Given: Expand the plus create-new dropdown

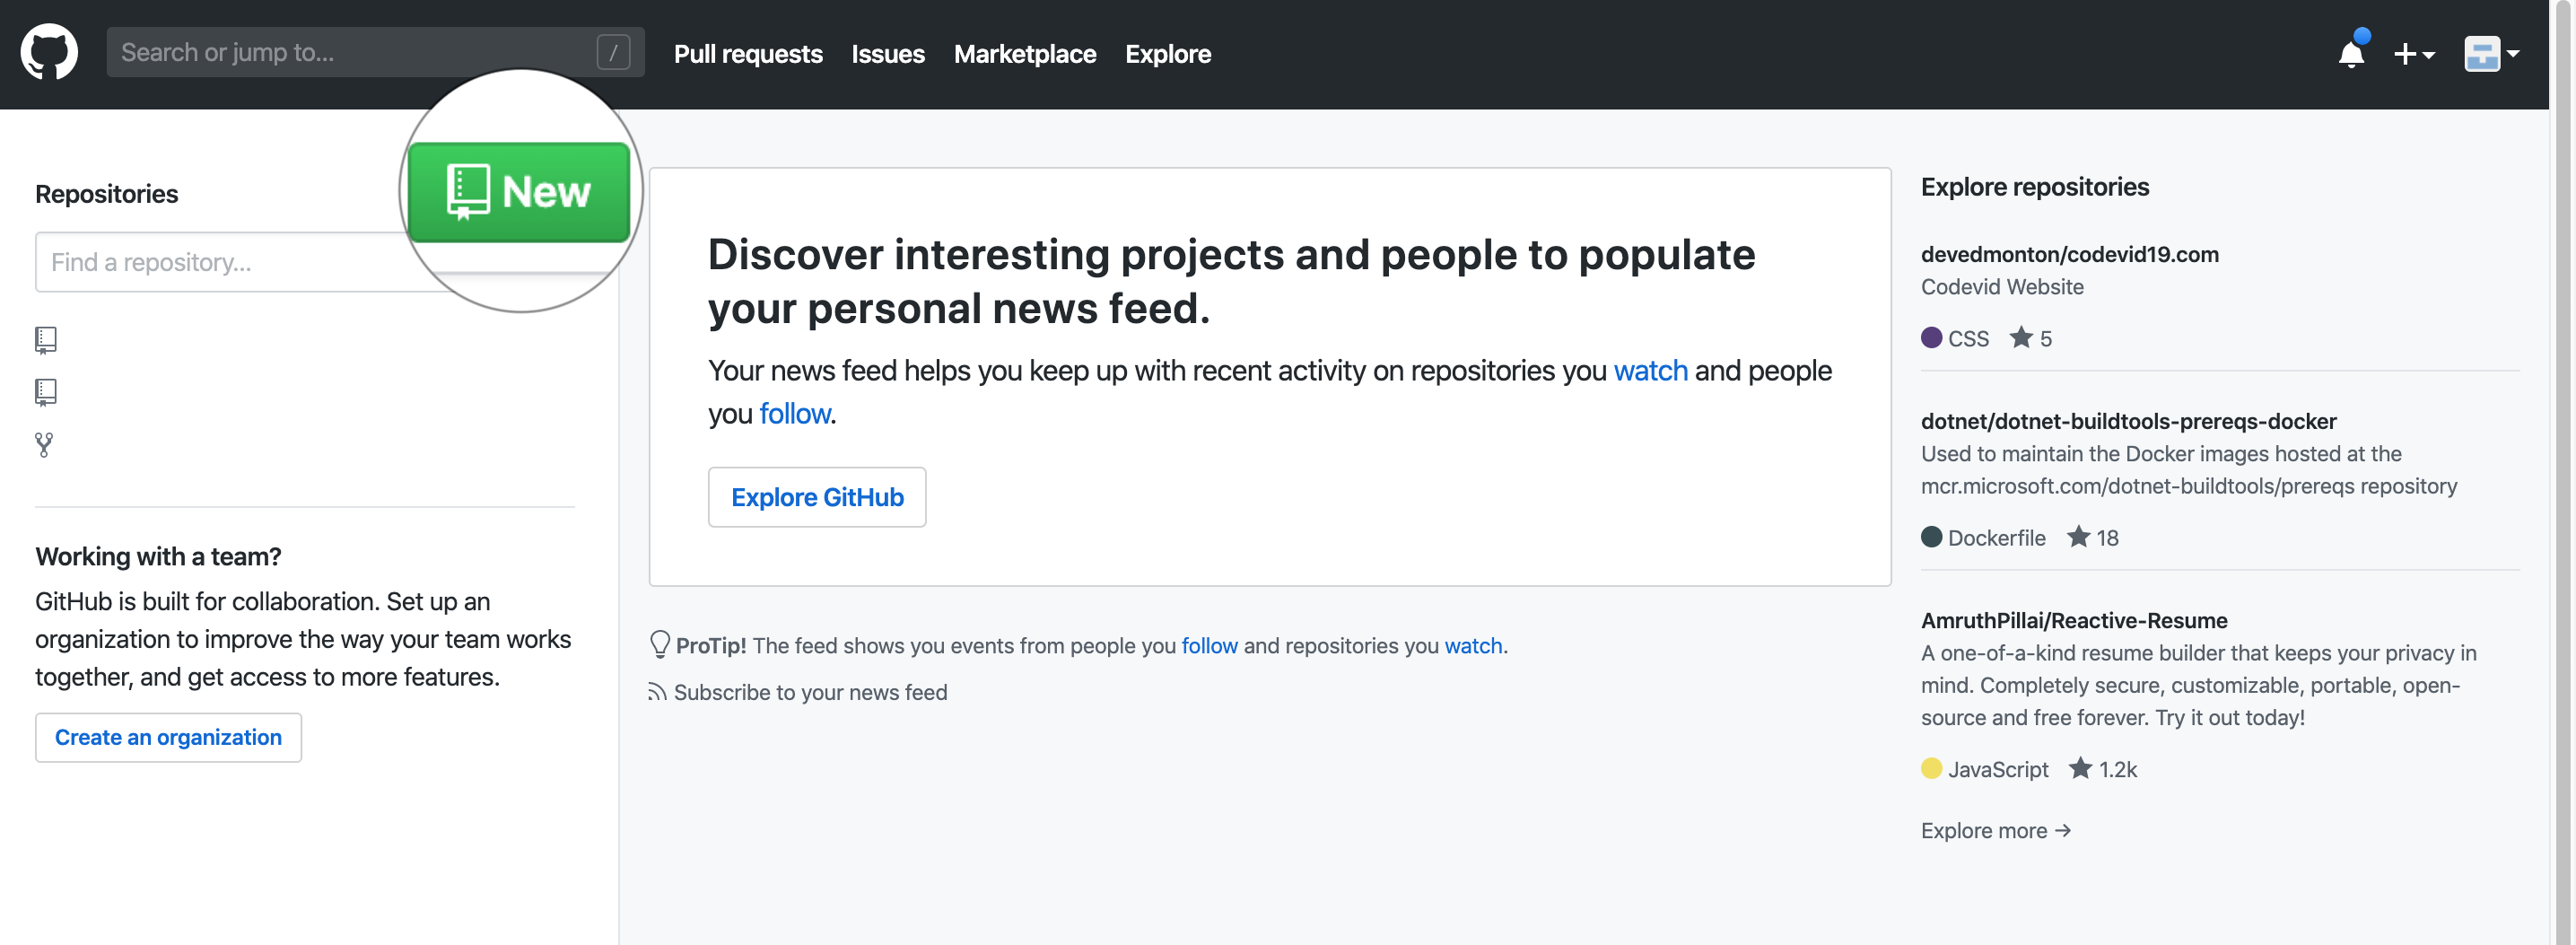Looking at the screenshot, I should coord(2414,54).
